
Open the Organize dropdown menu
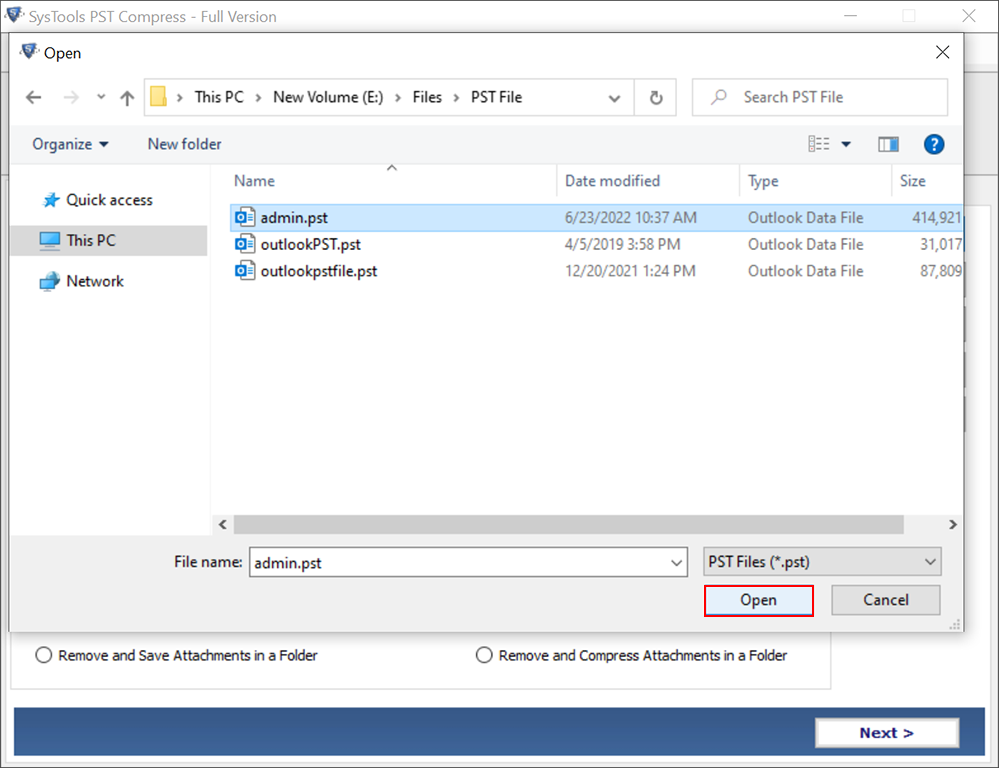coord(69,144)
